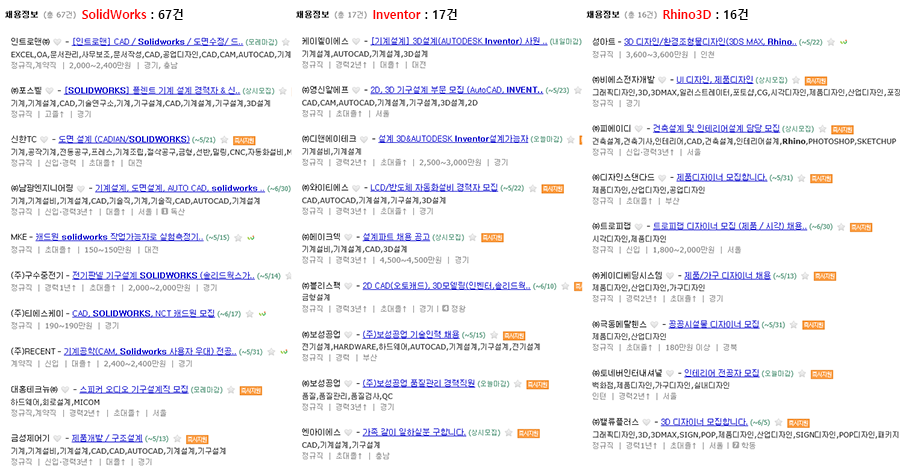Viewport: 900px width, 467px height.
Task: Toggle heart next to 신한TC
Action: click(x=45, y=139)
